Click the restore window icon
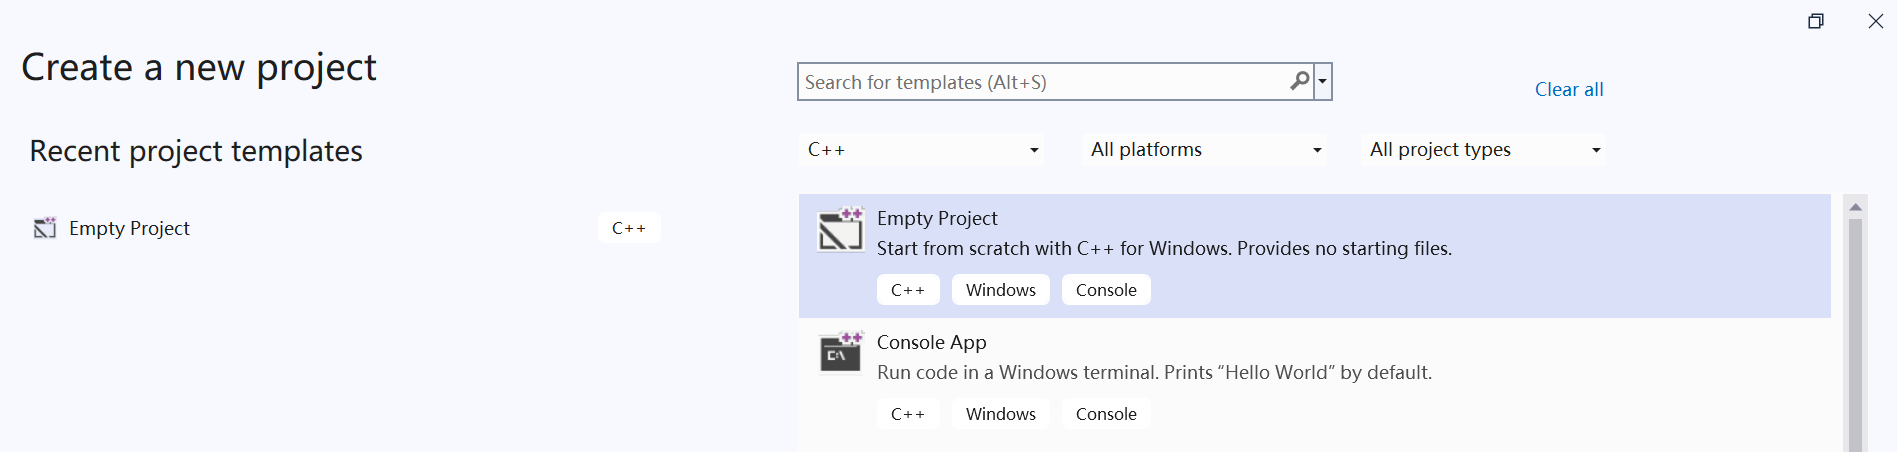 (x=1816, y=21)
